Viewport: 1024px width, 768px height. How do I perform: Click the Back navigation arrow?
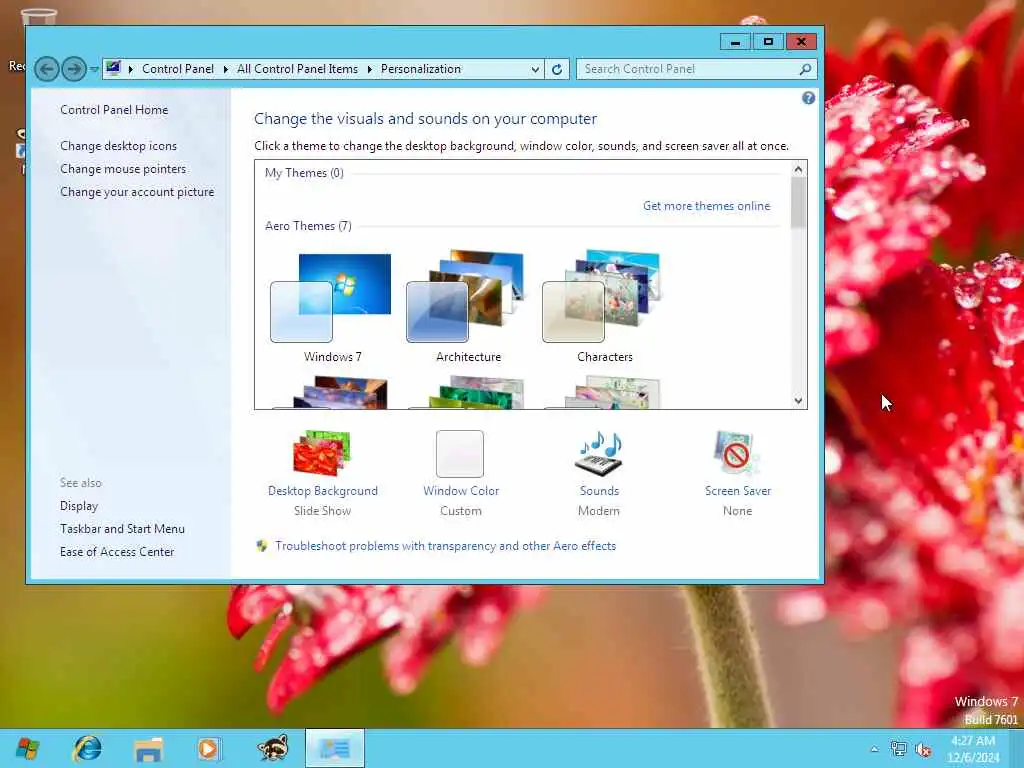coord(47,69)
